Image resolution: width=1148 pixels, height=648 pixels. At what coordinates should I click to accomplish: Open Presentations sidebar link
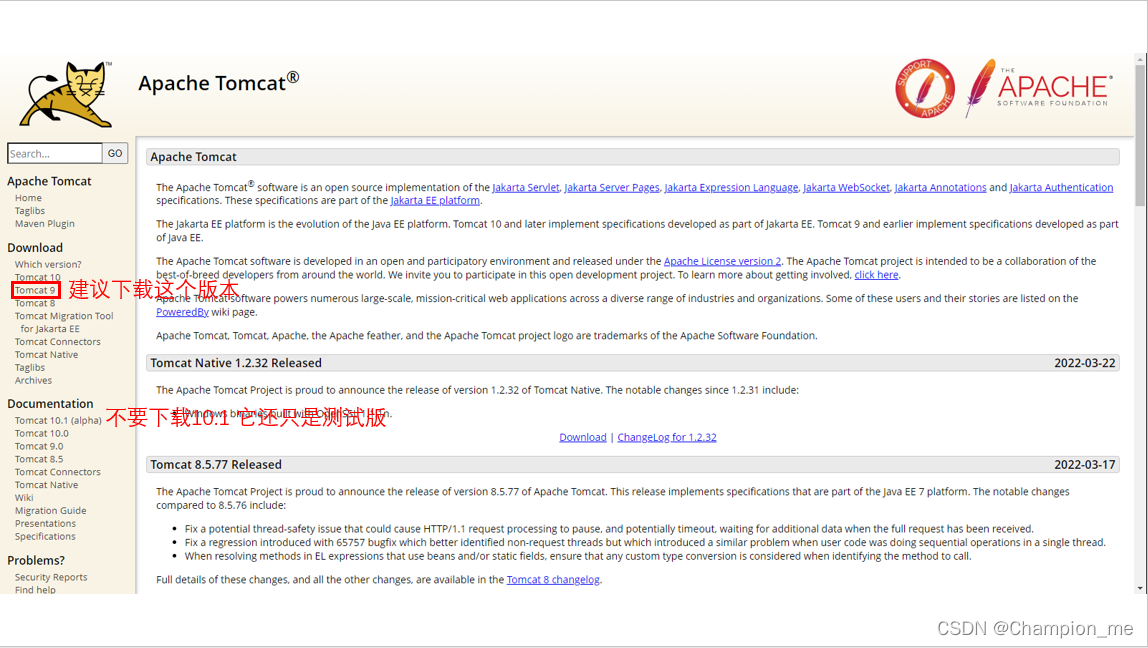coord(45,524)
